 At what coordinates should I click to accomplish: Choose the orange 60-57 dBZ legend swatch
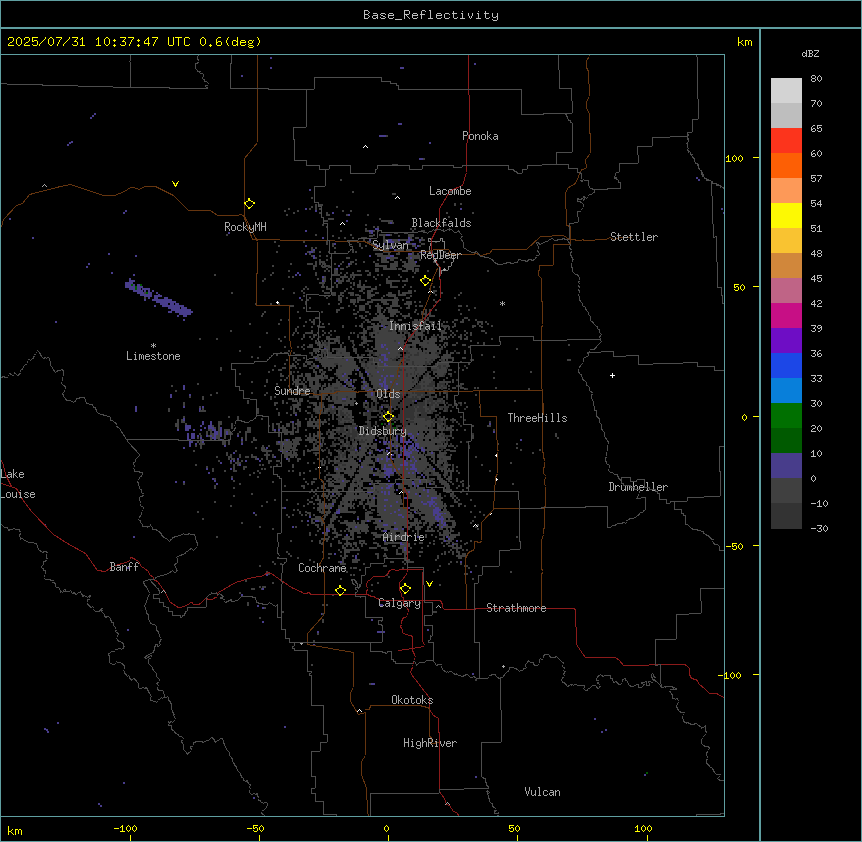[x=786, y=165]
